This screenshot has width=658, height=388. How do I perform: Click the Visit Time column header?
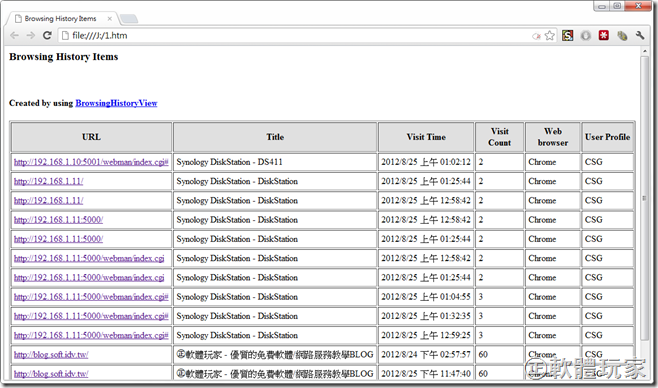tap(426, 137)
